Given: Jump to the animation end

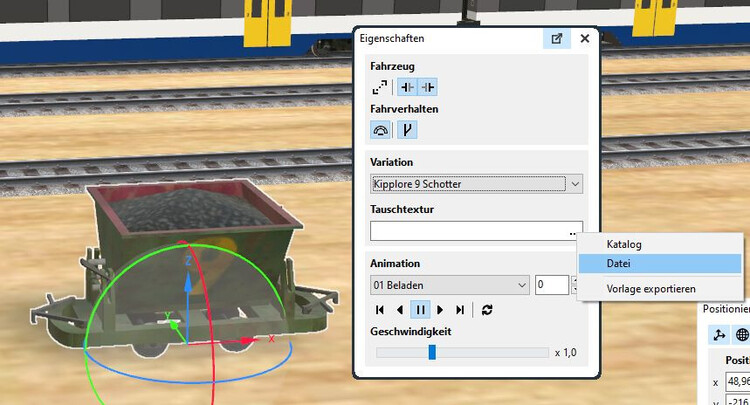Looking at the screenshot, I should pos(460,310).
